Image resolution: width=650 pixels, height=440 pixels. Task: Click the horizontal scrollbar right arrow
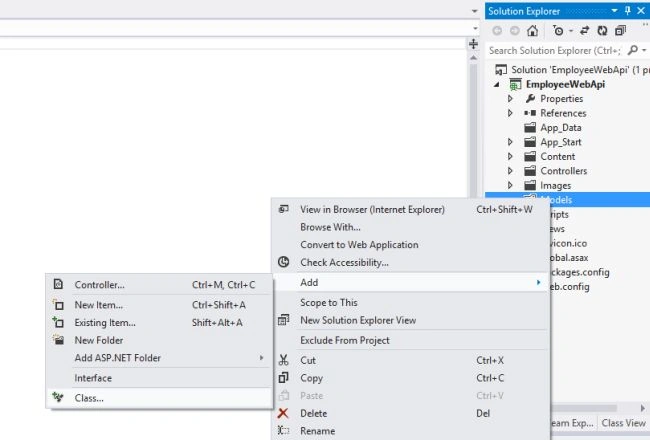click(x=643, y=408)
